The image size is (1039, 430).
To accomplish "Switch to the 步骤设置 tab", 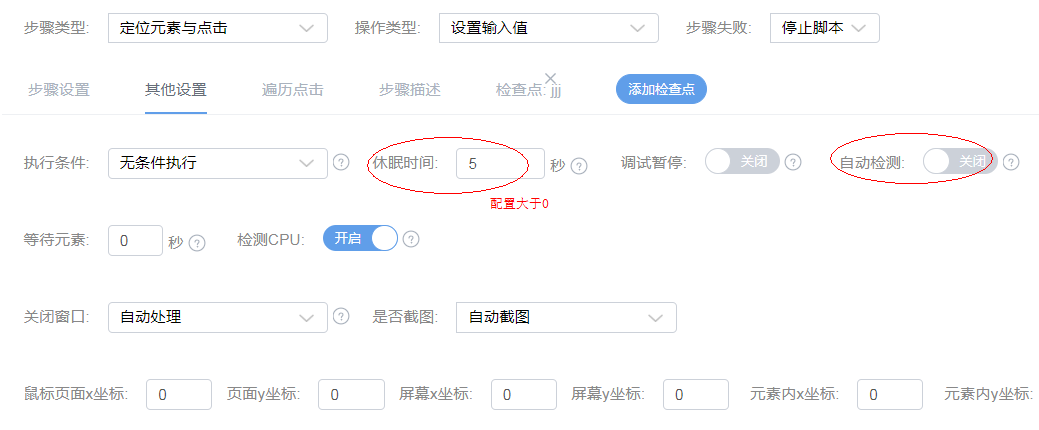I will [x=59, y=90].
